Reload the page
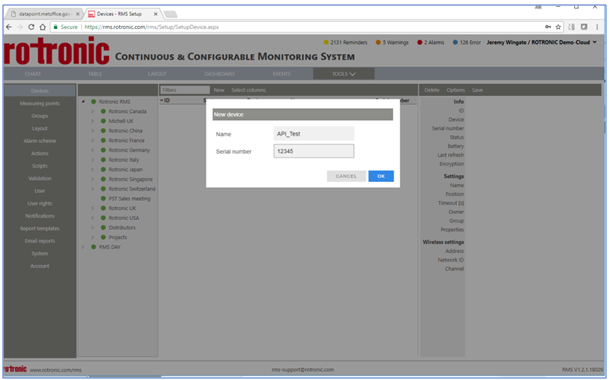Screen dimensions: 610x380 [31, 27]
